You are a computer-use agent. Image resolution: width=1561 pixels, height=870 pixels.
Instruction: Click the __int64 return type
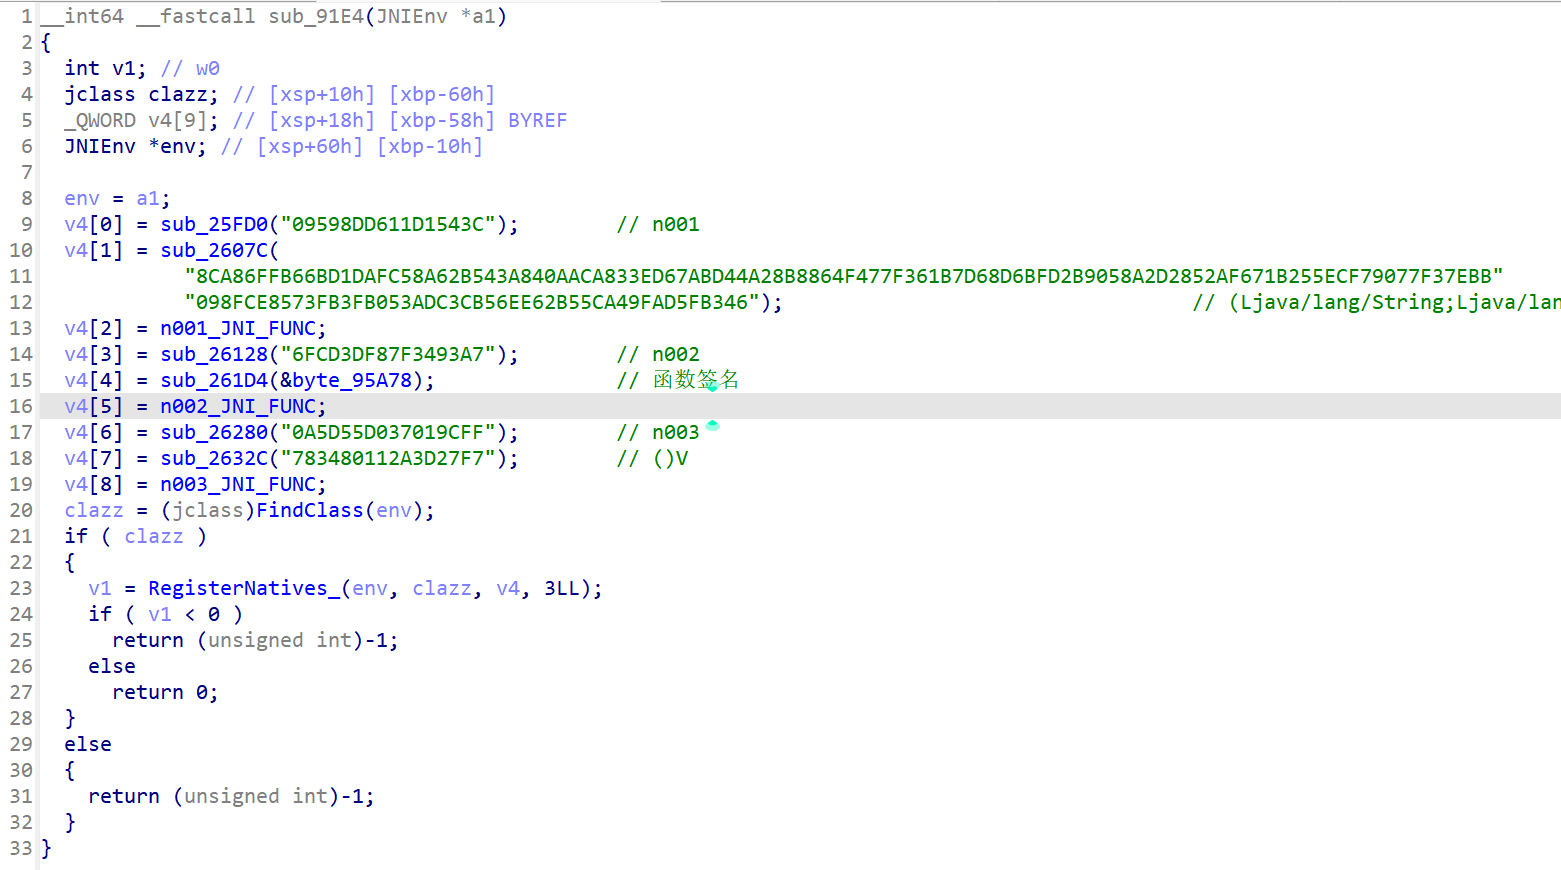(82, 16)
